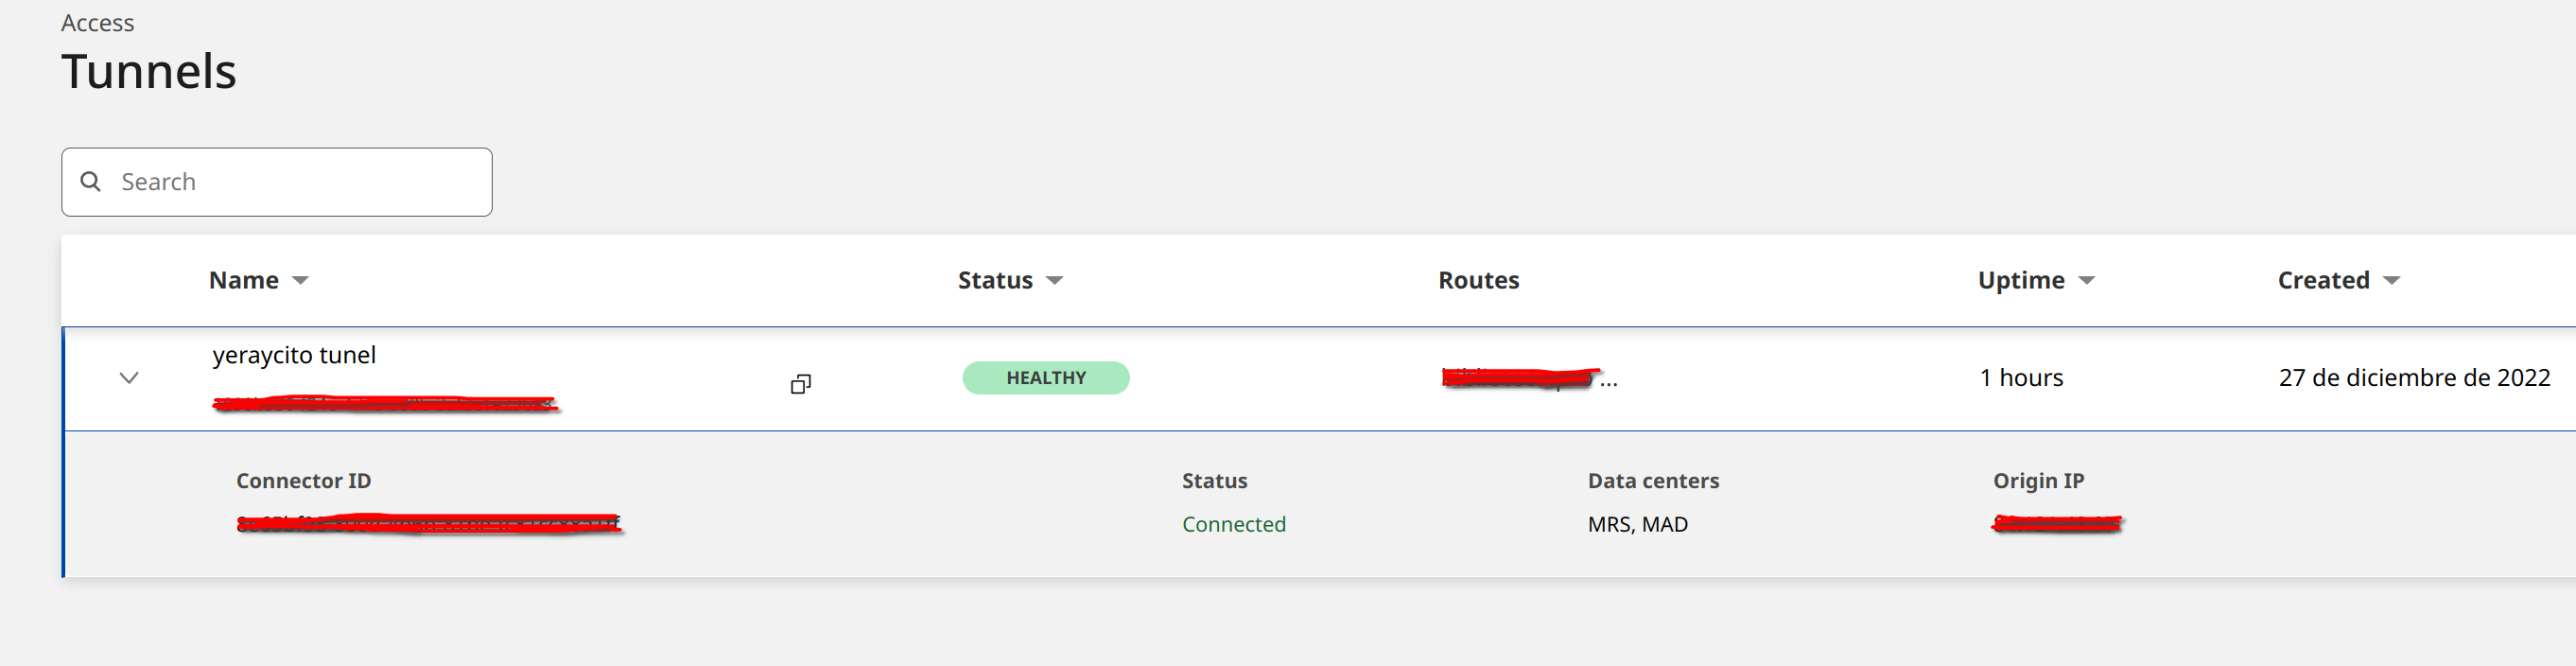This screenshot has height=666, width=2576.
Task: Click the created date 27 de diciembre de 2022
Action: (2414, 378)
